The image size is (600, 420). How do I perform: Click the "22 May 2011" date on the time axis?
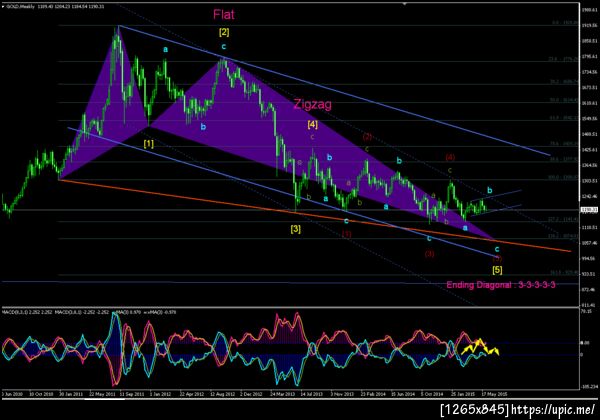point(102,394)
